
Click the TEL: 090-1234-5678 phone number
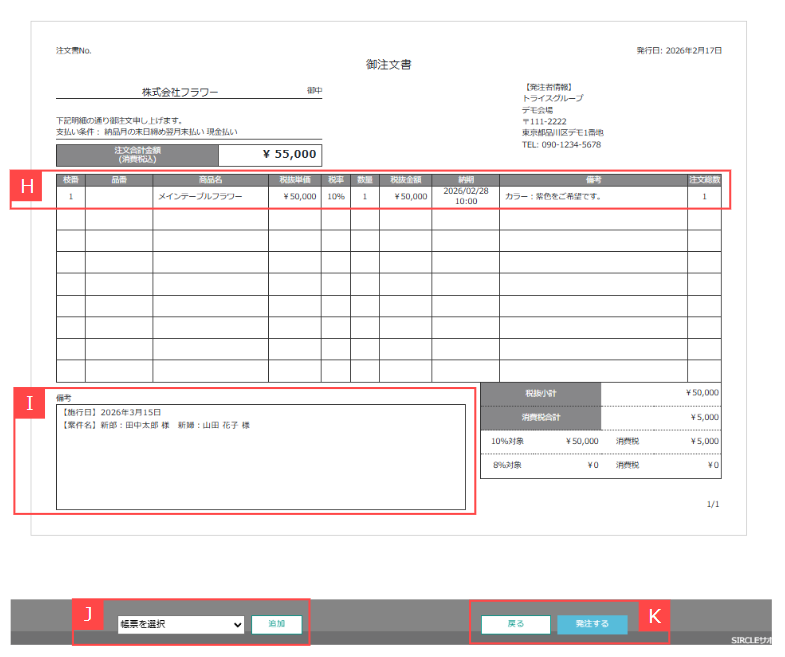(561, 145)
